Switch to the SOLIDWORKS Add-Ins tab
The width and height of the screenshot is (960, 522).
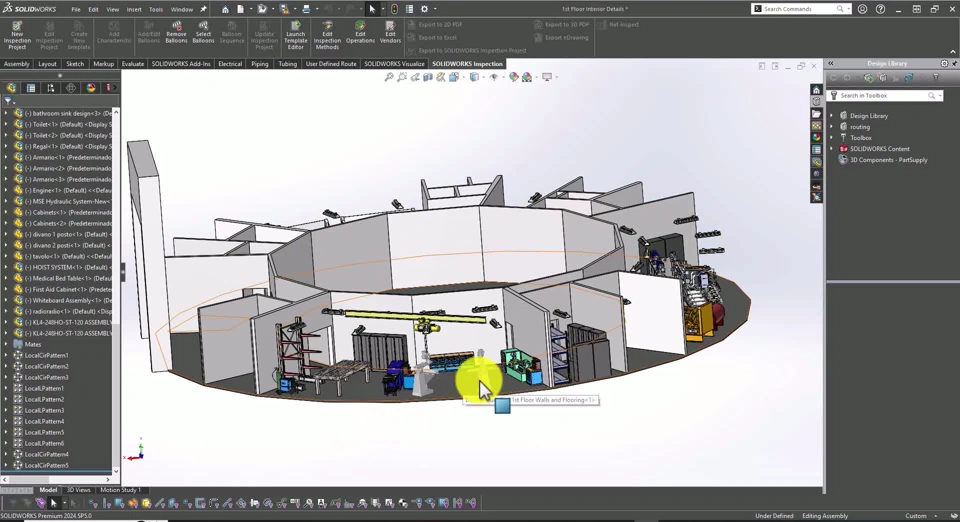(181, 64)
